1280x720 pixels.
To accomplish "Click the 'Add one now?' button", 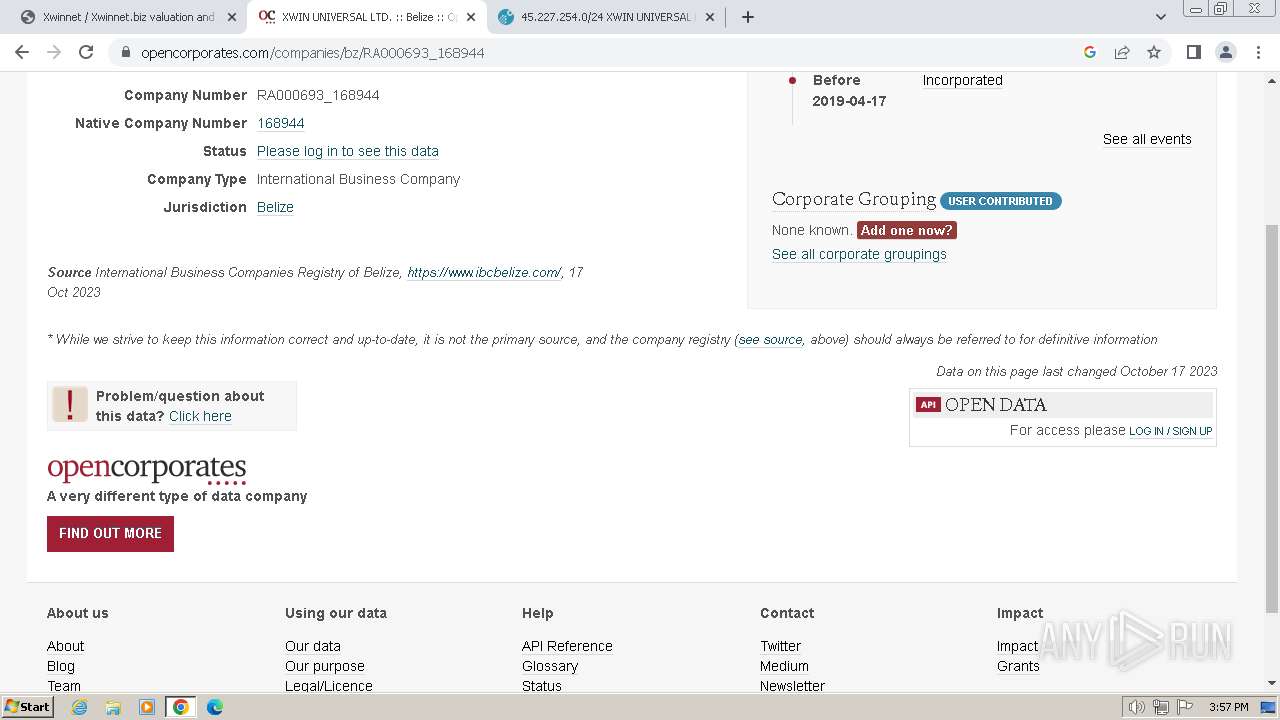I will pyautogui.click(x=907, y=230).
